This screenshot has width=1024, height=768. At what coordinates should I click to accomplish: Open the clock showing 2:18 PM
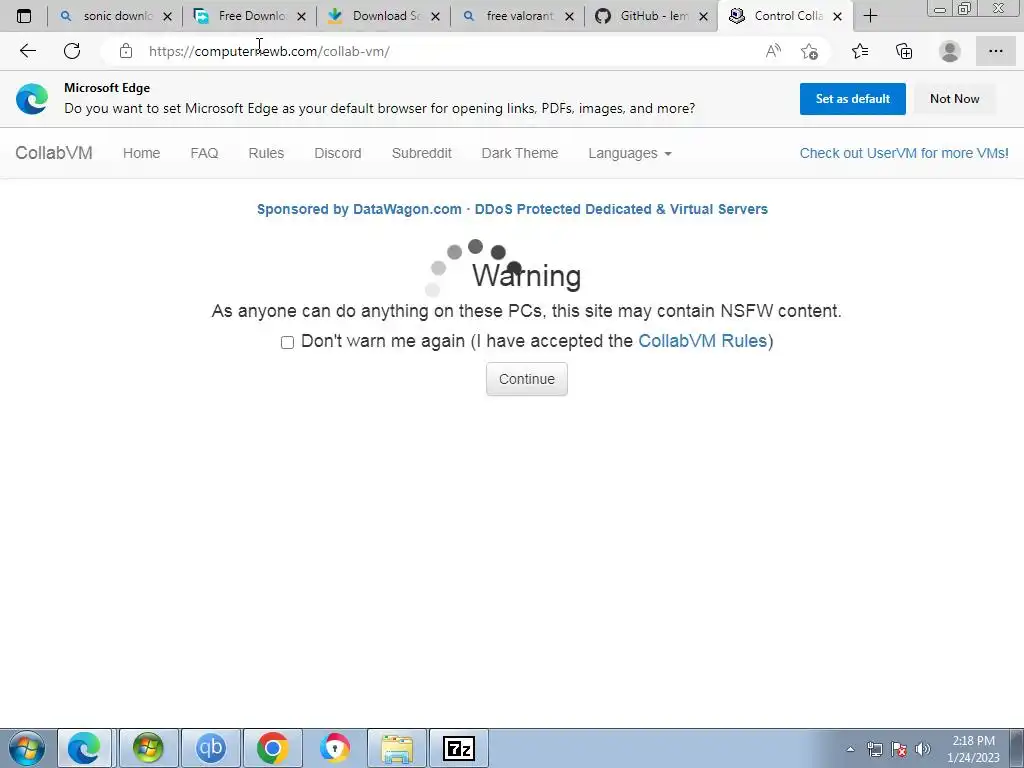click(x=973, y=749)
